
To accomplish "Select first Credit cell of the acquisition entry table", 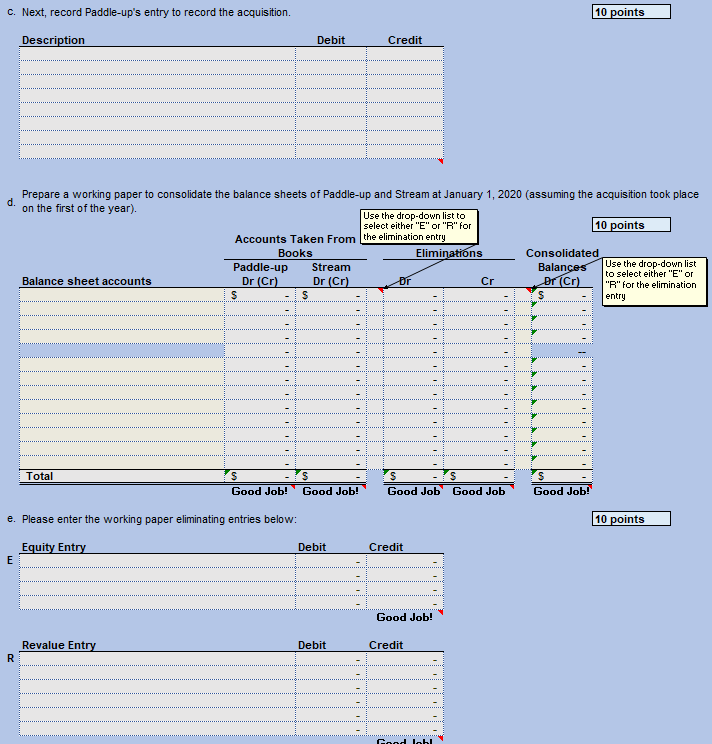I will 405,54.
